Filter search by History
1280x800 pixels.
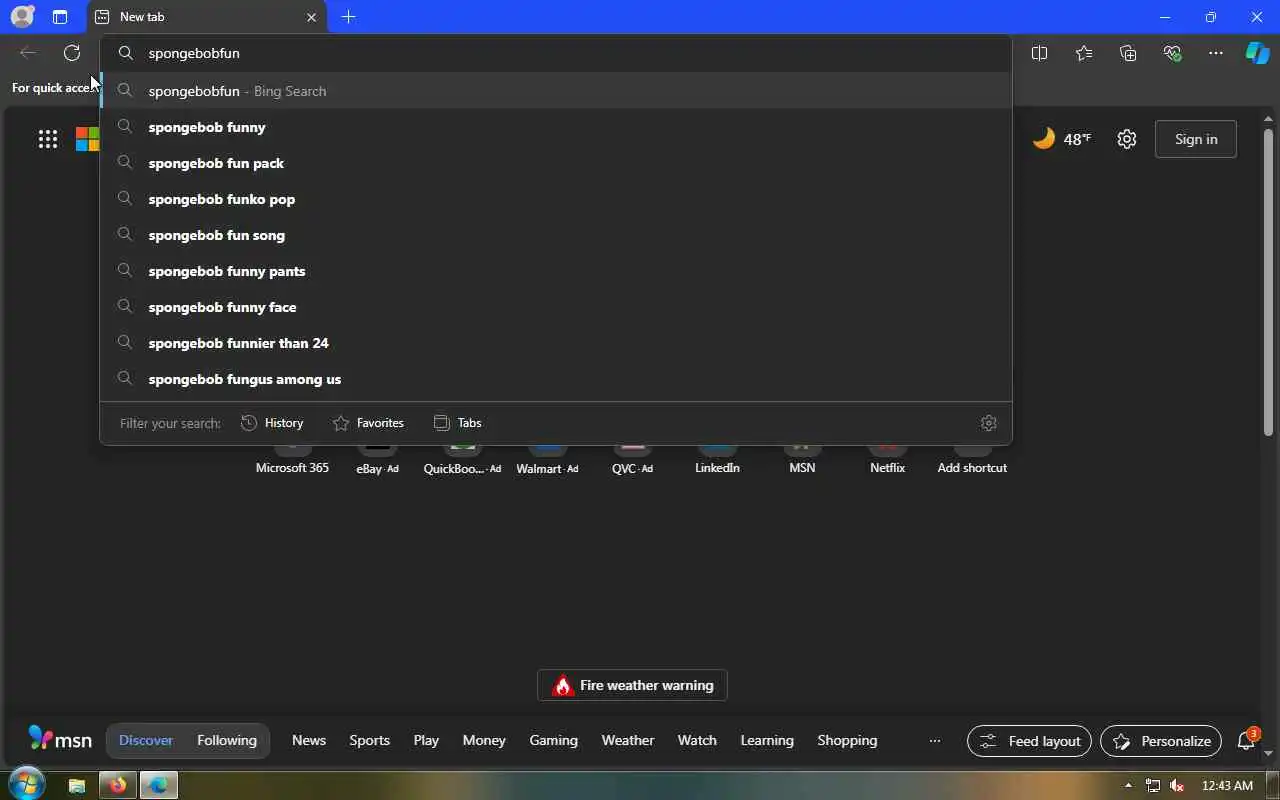272,423
